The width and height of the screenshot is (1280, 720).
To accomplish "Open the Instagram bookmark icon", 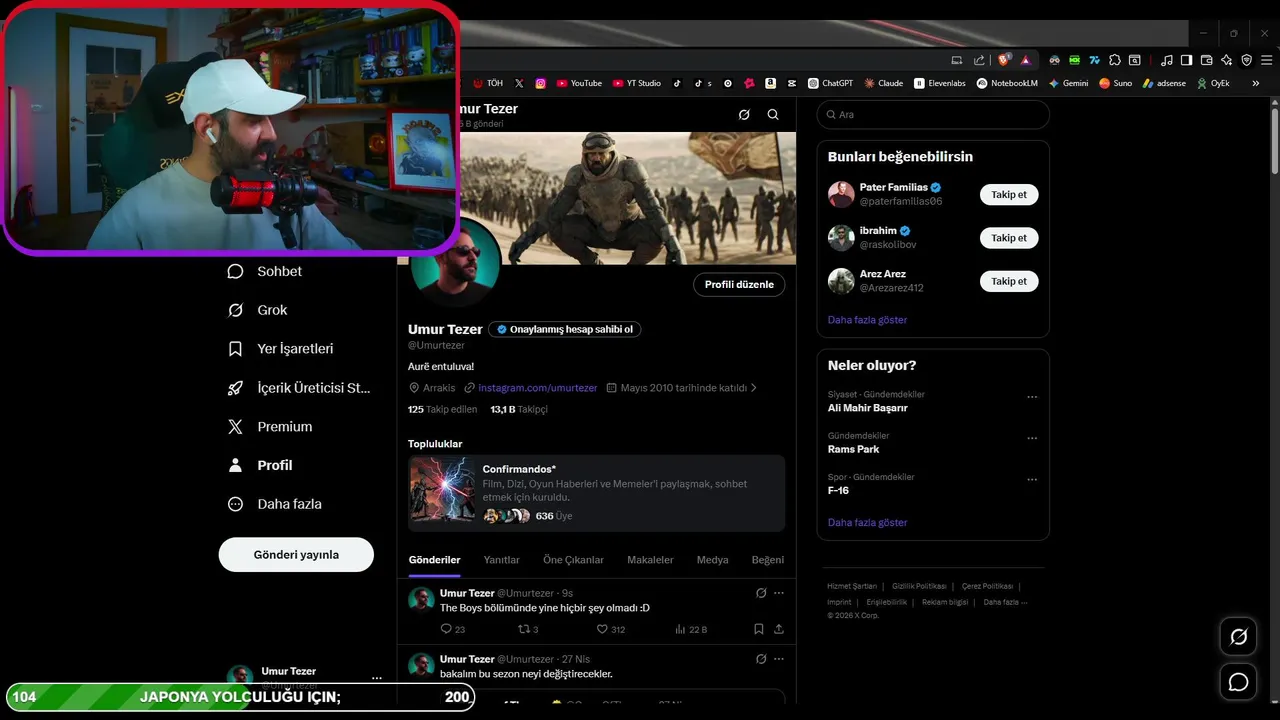I will pyautogui.click(x=541, y=83).
